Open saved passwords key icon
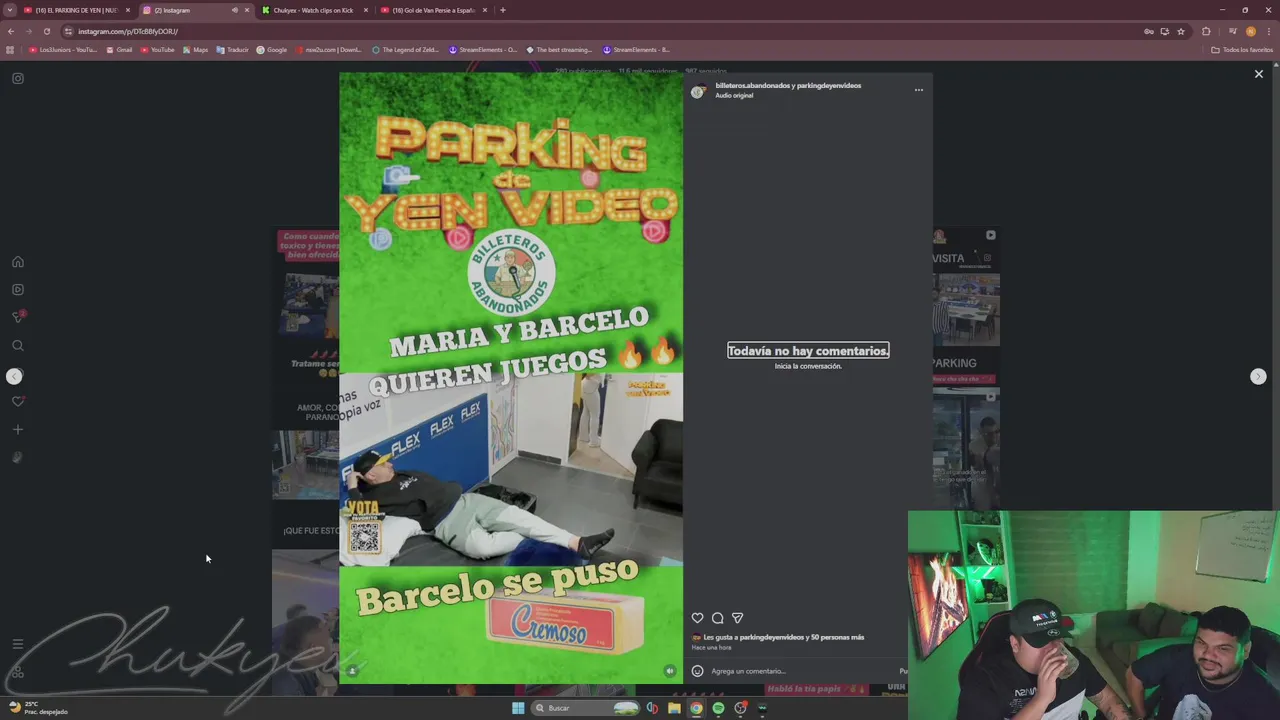The width and height of the screenshot is (1280, 720). click(1149, 31)
